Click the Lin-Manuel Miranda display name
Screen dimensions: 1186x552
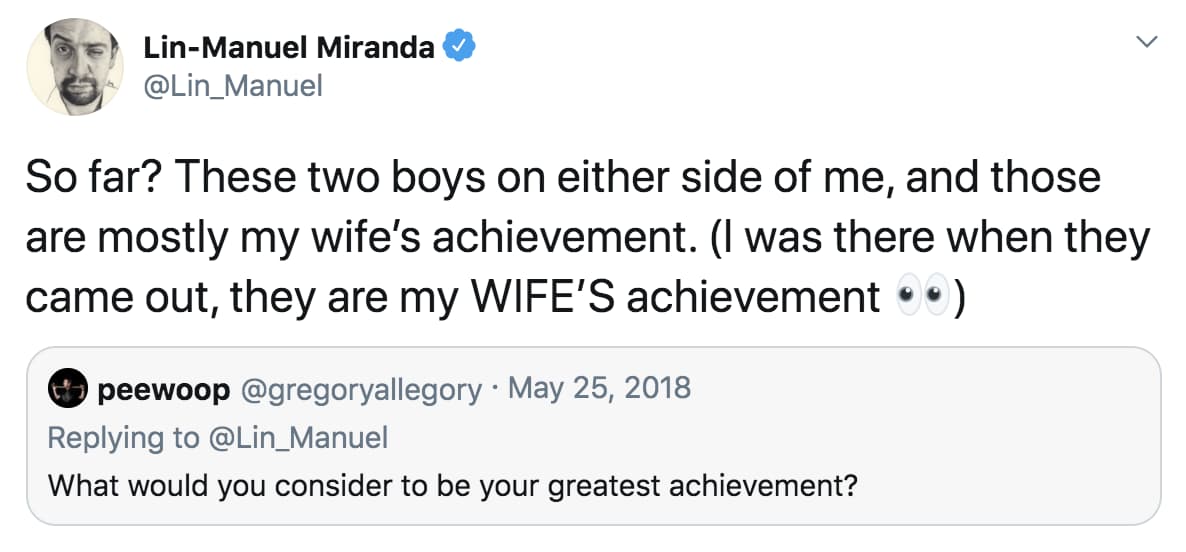click(289, 47)
